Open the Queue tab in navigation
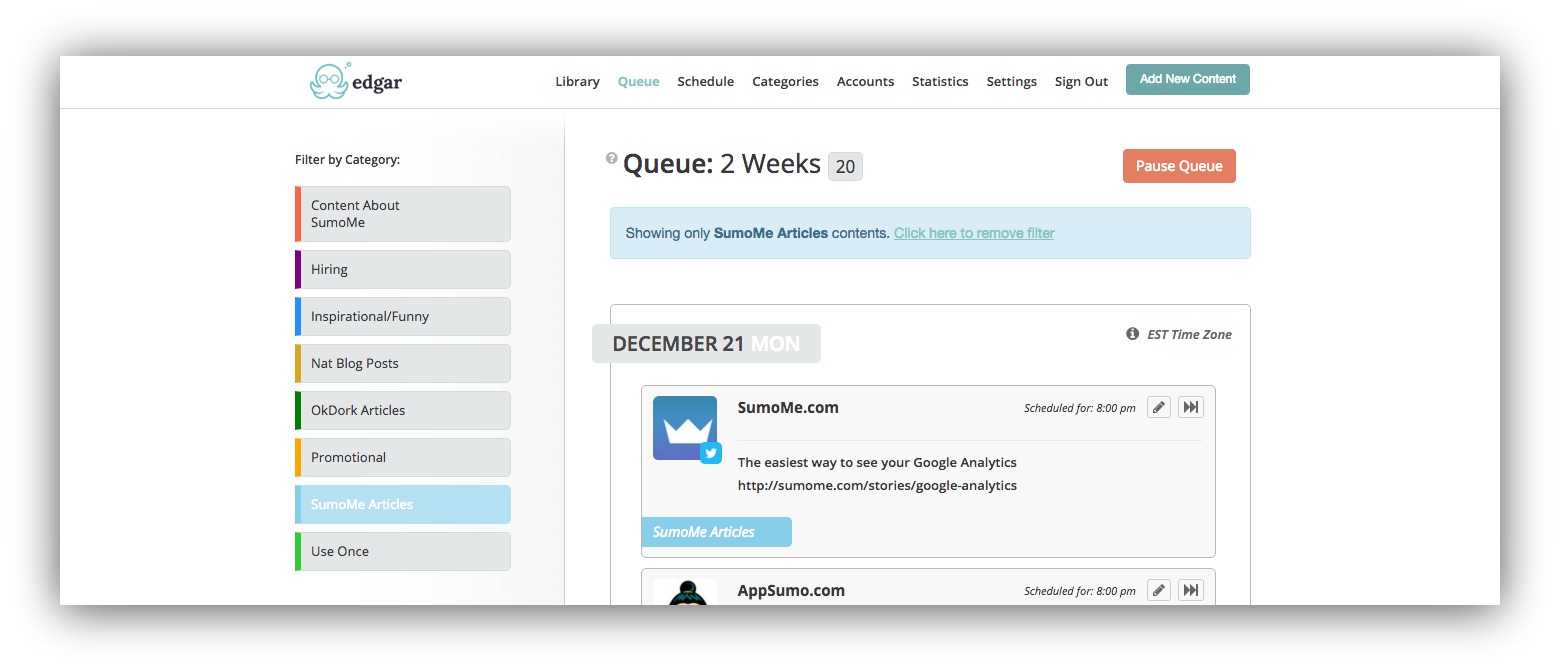The width and height of the screenshot is (1560, 669). 638,82
